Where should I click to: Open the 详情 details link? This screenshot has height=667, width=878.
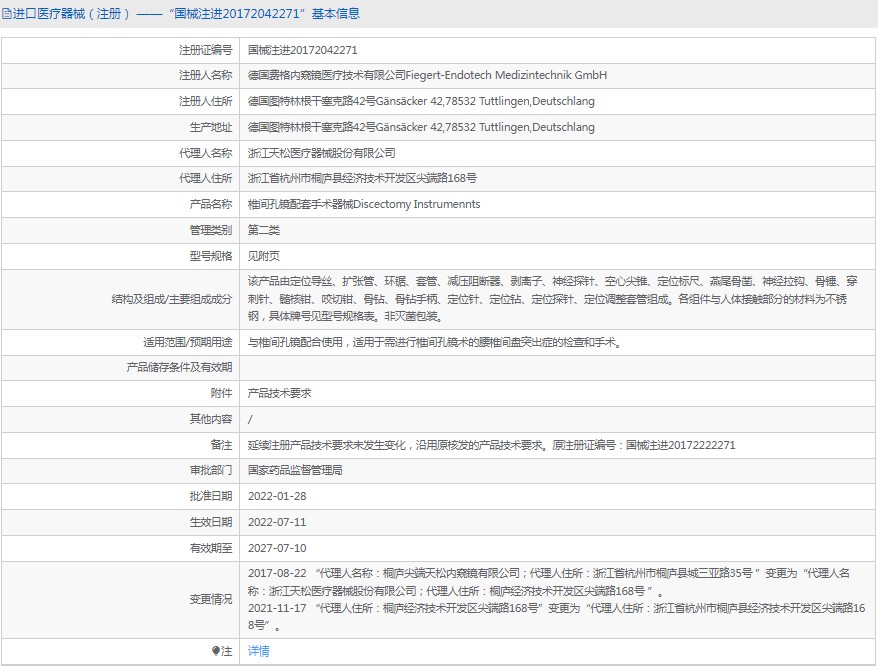point(258,651)
